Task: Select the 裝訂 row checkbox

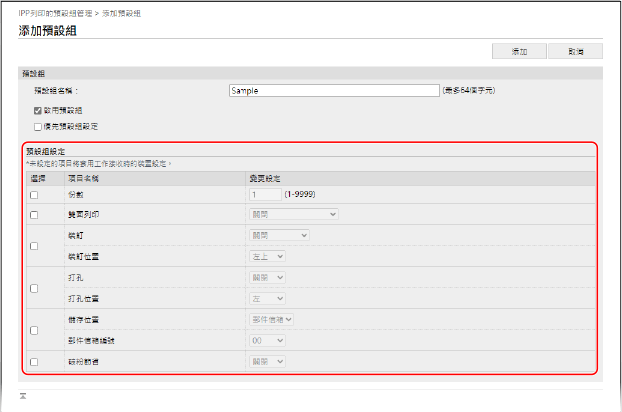Action: pyautogui.click(x=33, y=245)
